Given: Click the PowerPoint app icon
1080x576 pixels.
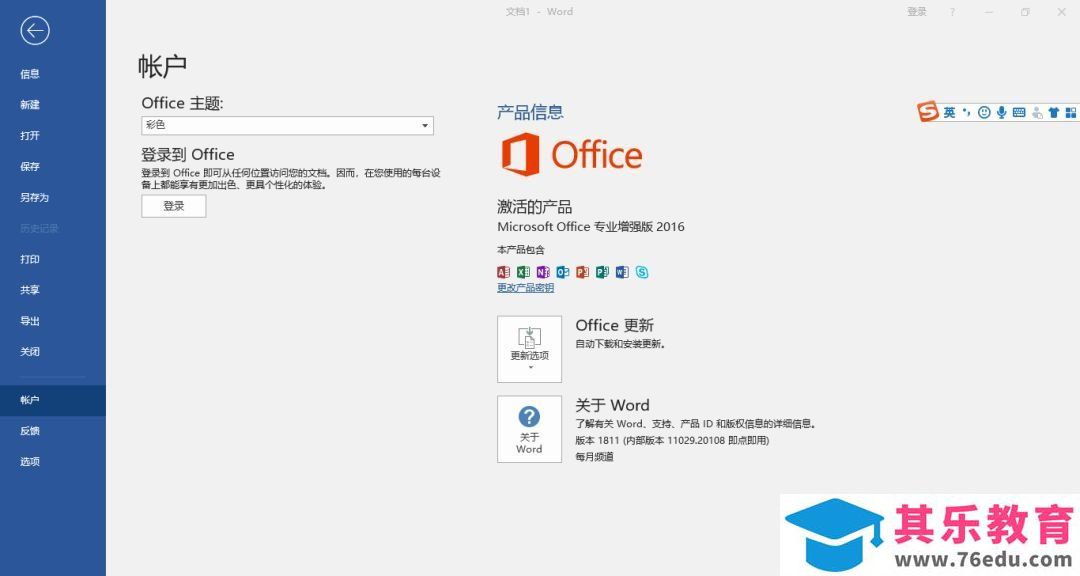Looking at the screenshot, I should [583, 272].
